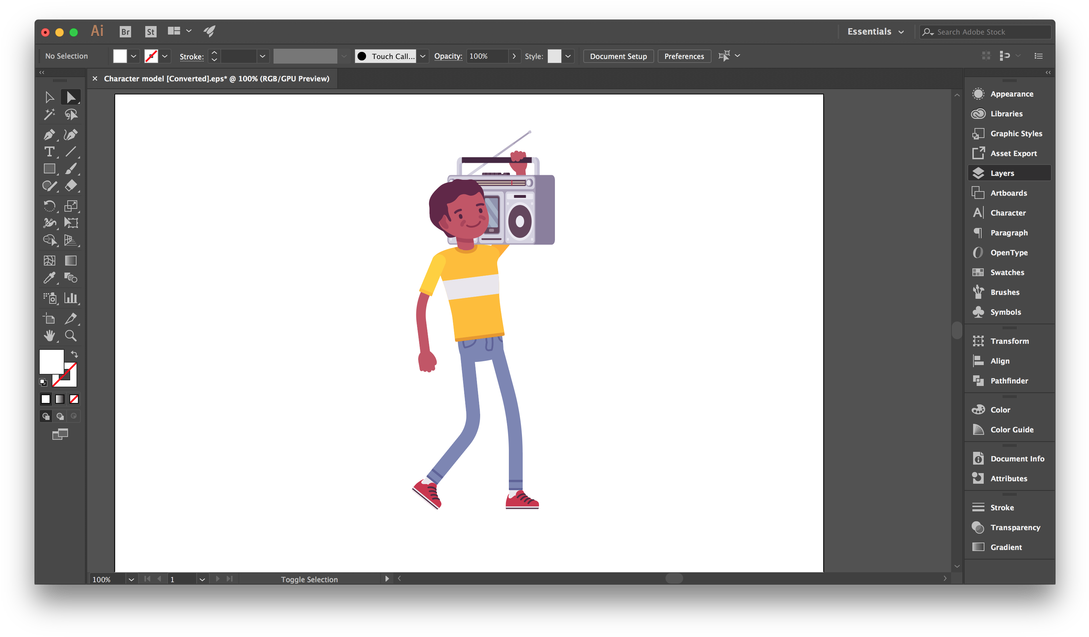
Task: Switch to Gradient mode below swatches
Action: [59, 399]
